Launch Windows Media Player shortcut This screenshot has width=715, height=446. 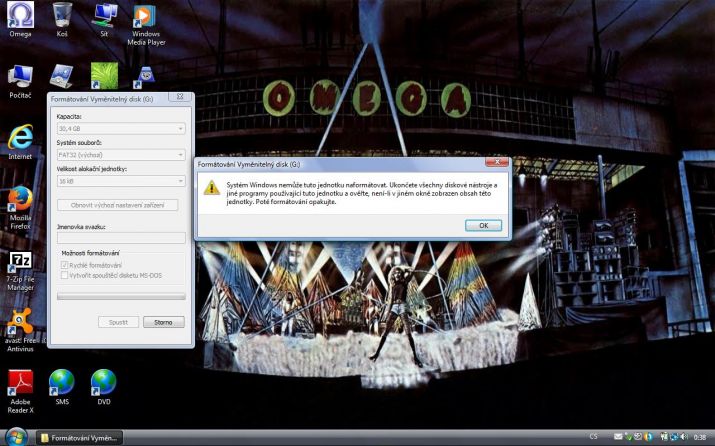tap(146, 24)
